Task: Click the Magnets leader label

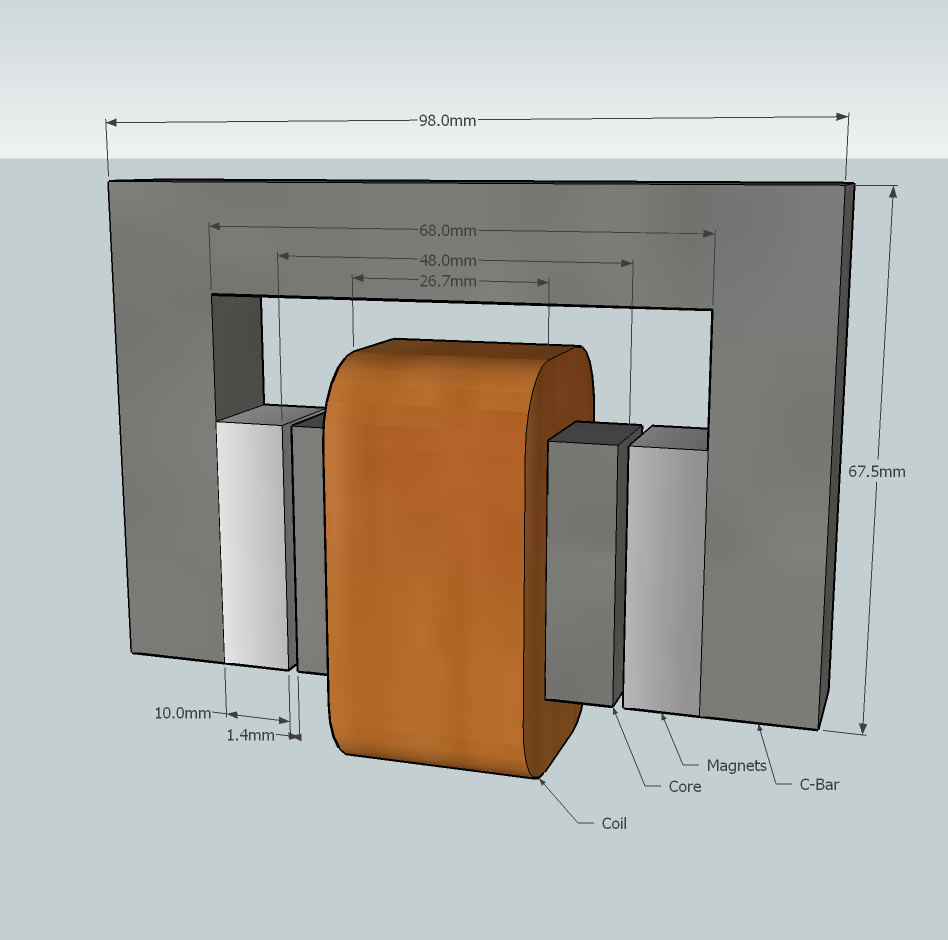Action: 736,765
